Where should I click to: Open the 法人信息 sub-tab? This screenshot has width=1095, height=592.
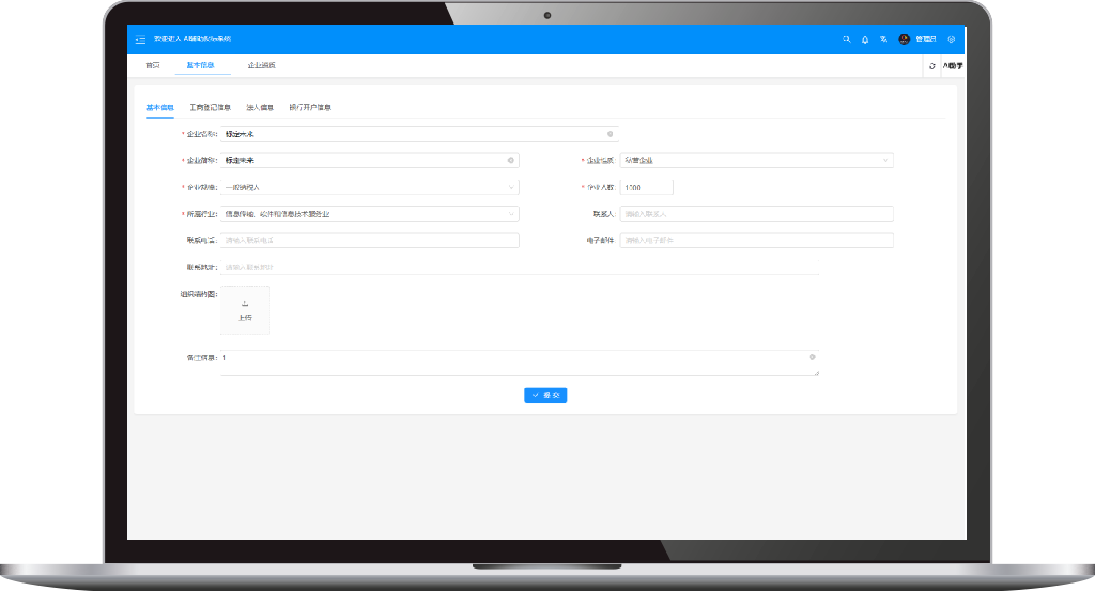click(x=260, y=108)
